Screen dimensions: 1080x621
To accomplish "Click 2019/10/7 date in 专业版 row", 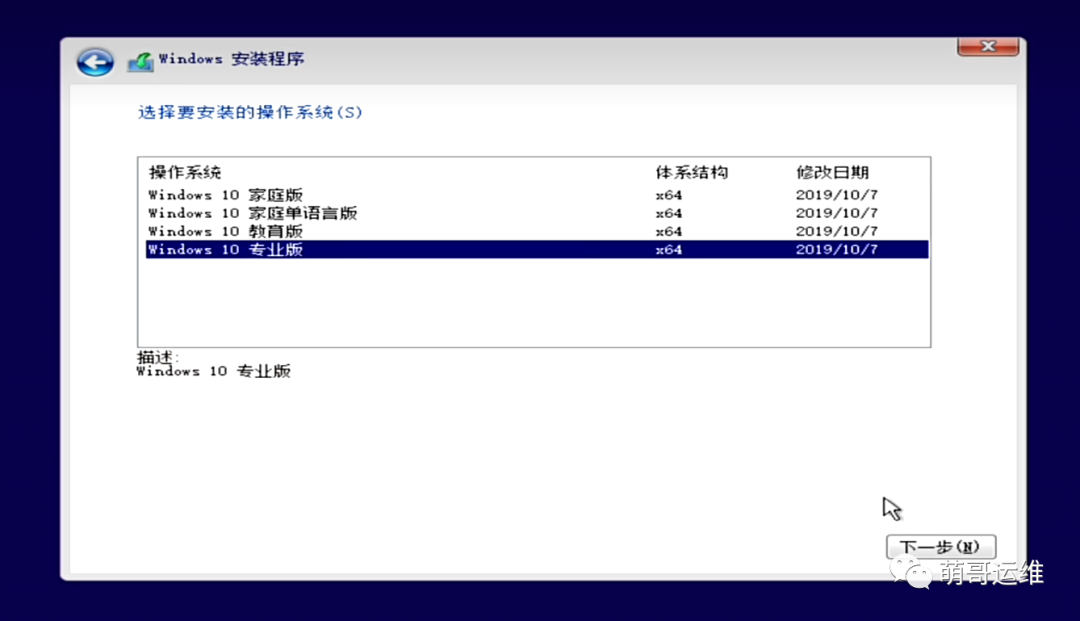I will 837,249.
